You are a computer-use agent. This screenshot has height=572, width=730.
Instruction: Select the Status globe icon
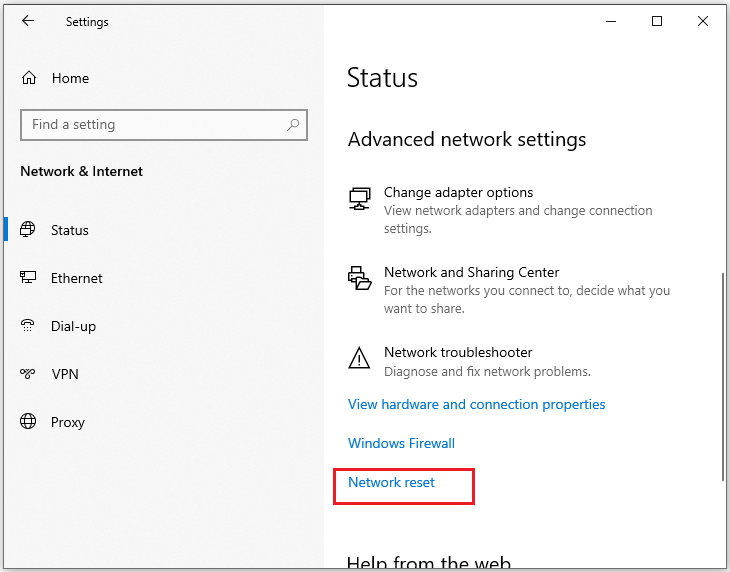(x=27, y=229)
